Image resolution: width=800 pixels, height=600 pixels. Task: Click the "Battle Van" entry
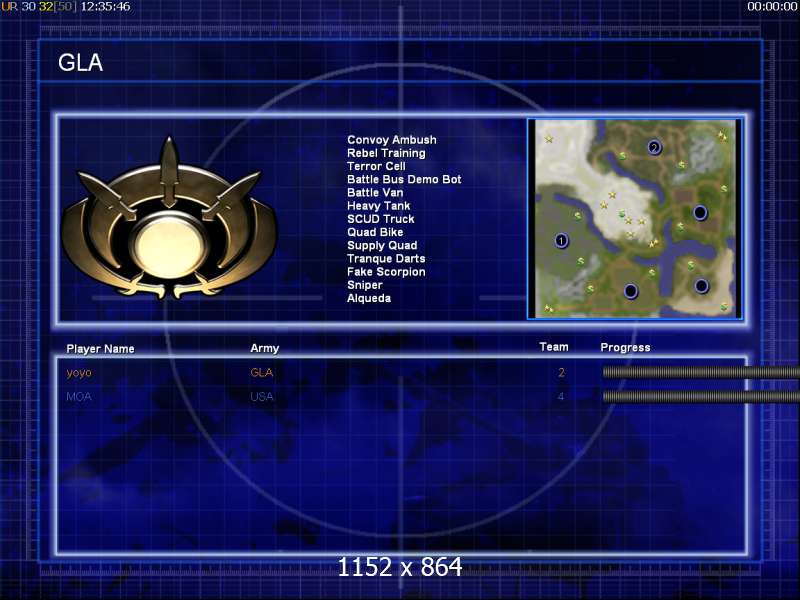[x=375, y=193]
